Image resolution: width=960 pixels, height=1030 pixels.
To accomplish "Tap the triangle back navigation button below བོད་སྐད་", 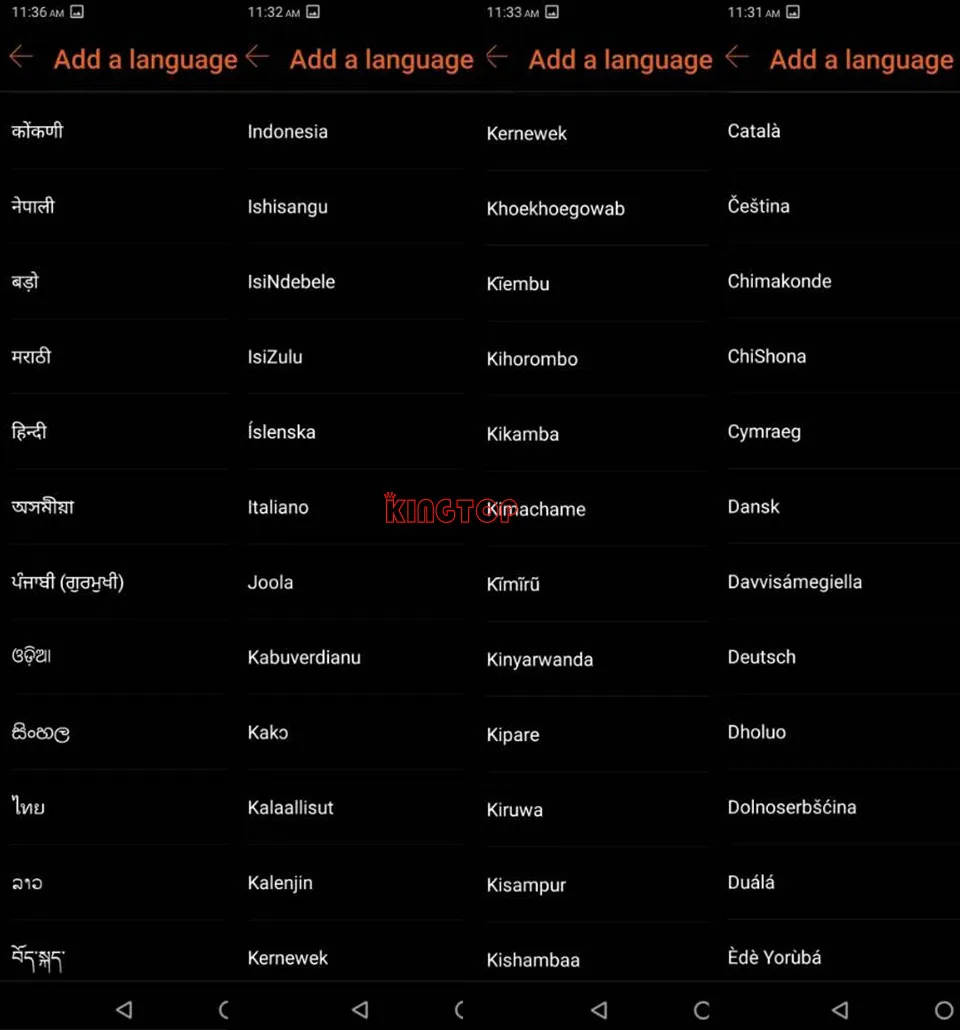I will tap(124, 1009).
